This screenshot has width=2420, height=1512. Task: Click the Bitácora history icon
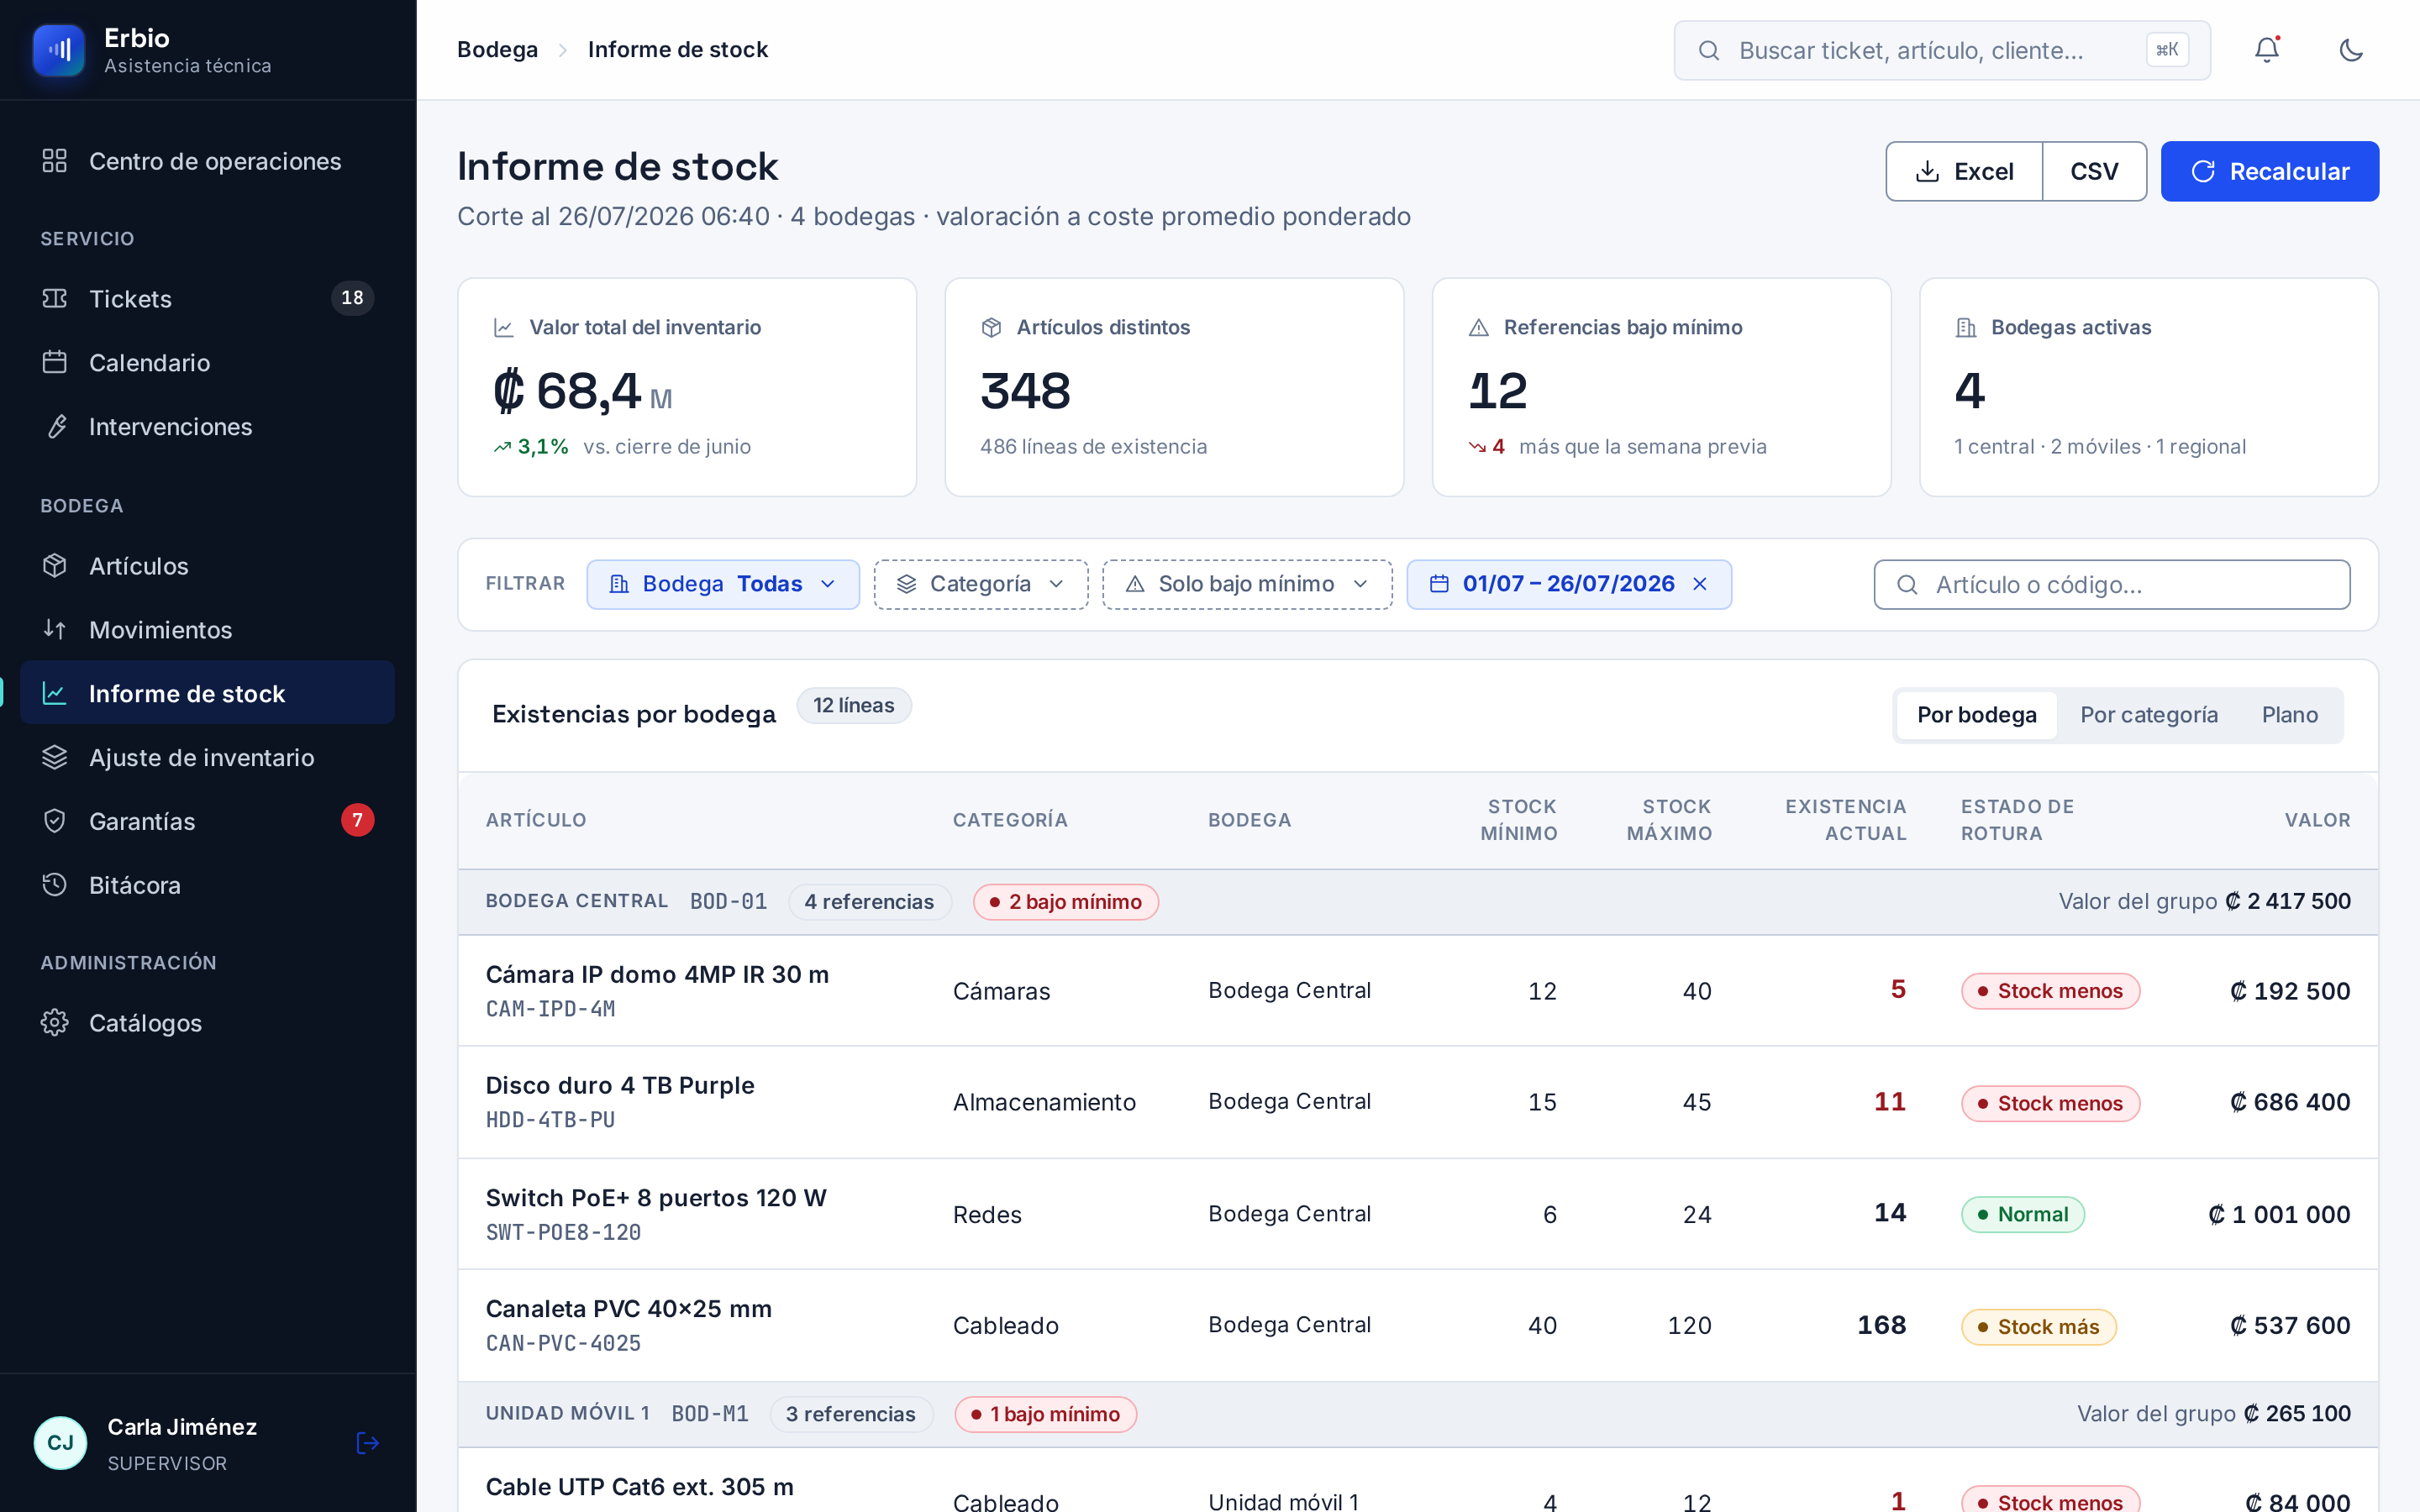coord(55,885)
